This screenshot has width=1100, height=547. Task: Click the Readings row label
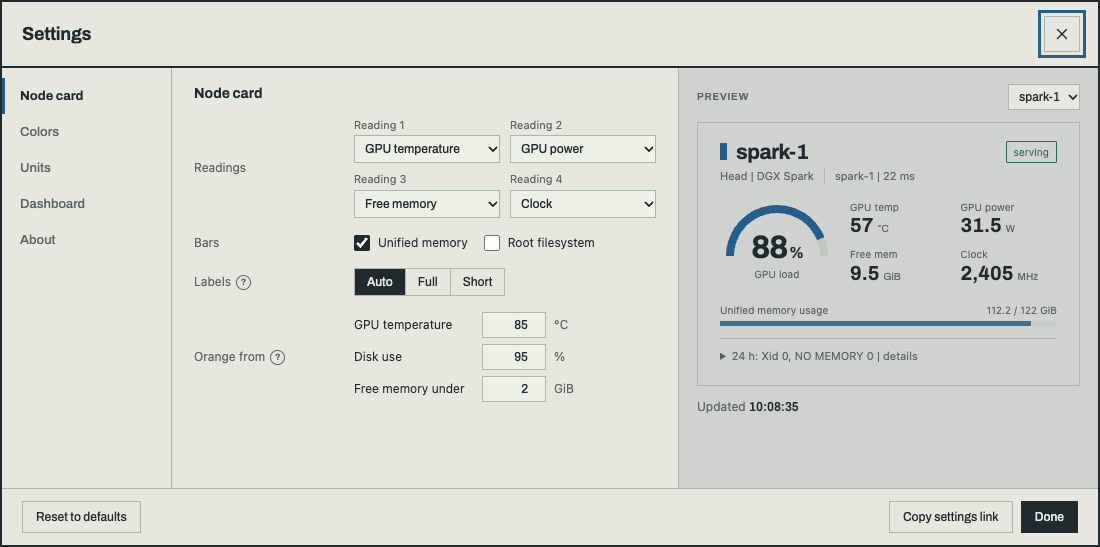tap(220, 168)
